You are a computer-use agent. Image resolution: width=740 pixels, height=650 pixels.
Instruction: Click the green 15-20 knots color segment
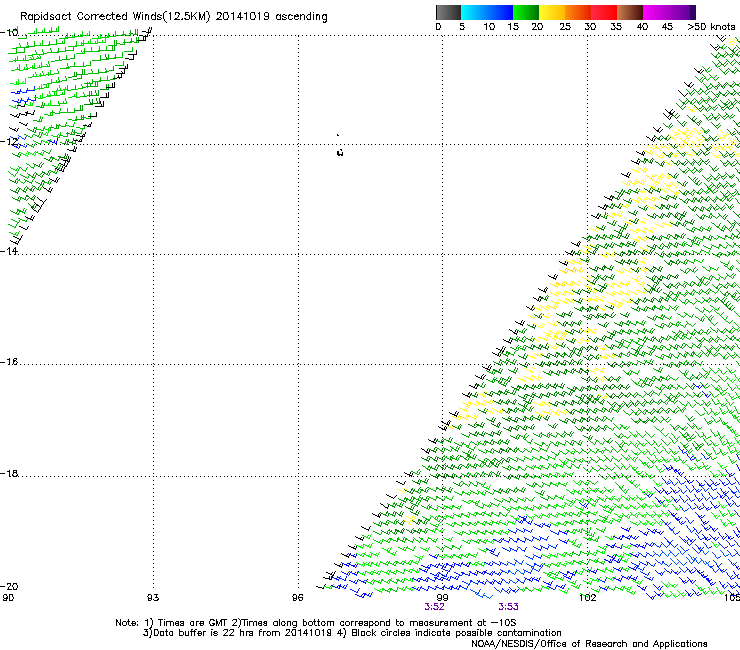coord(526,12)
